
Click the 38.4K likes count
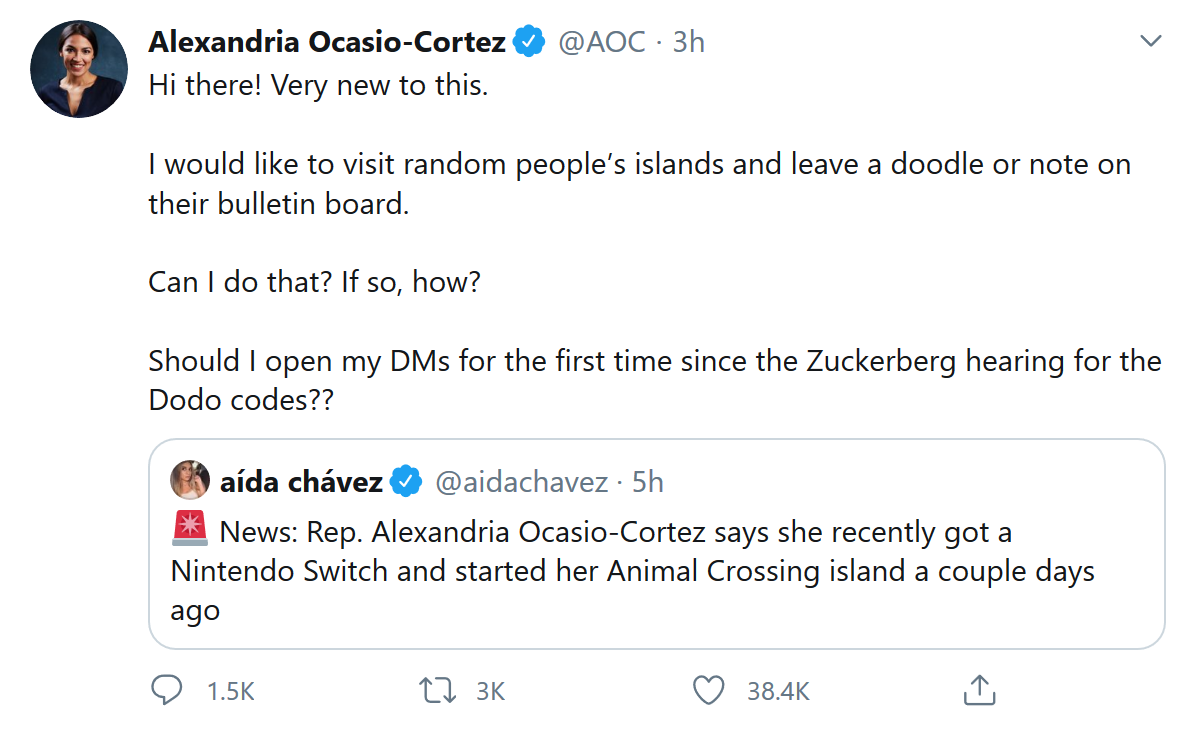click(778, 691)
